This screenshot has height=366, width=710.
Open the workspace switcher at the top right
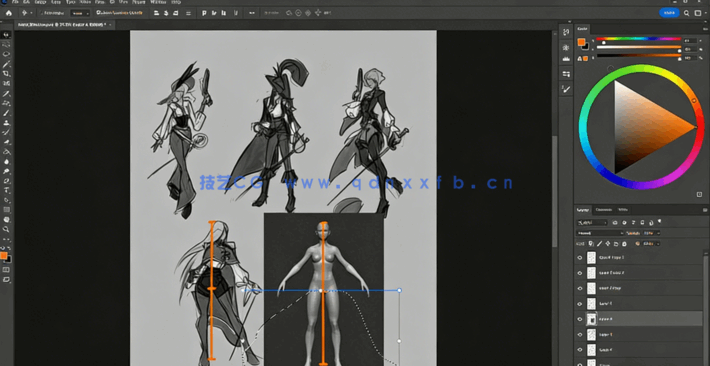tap(697, 13)
